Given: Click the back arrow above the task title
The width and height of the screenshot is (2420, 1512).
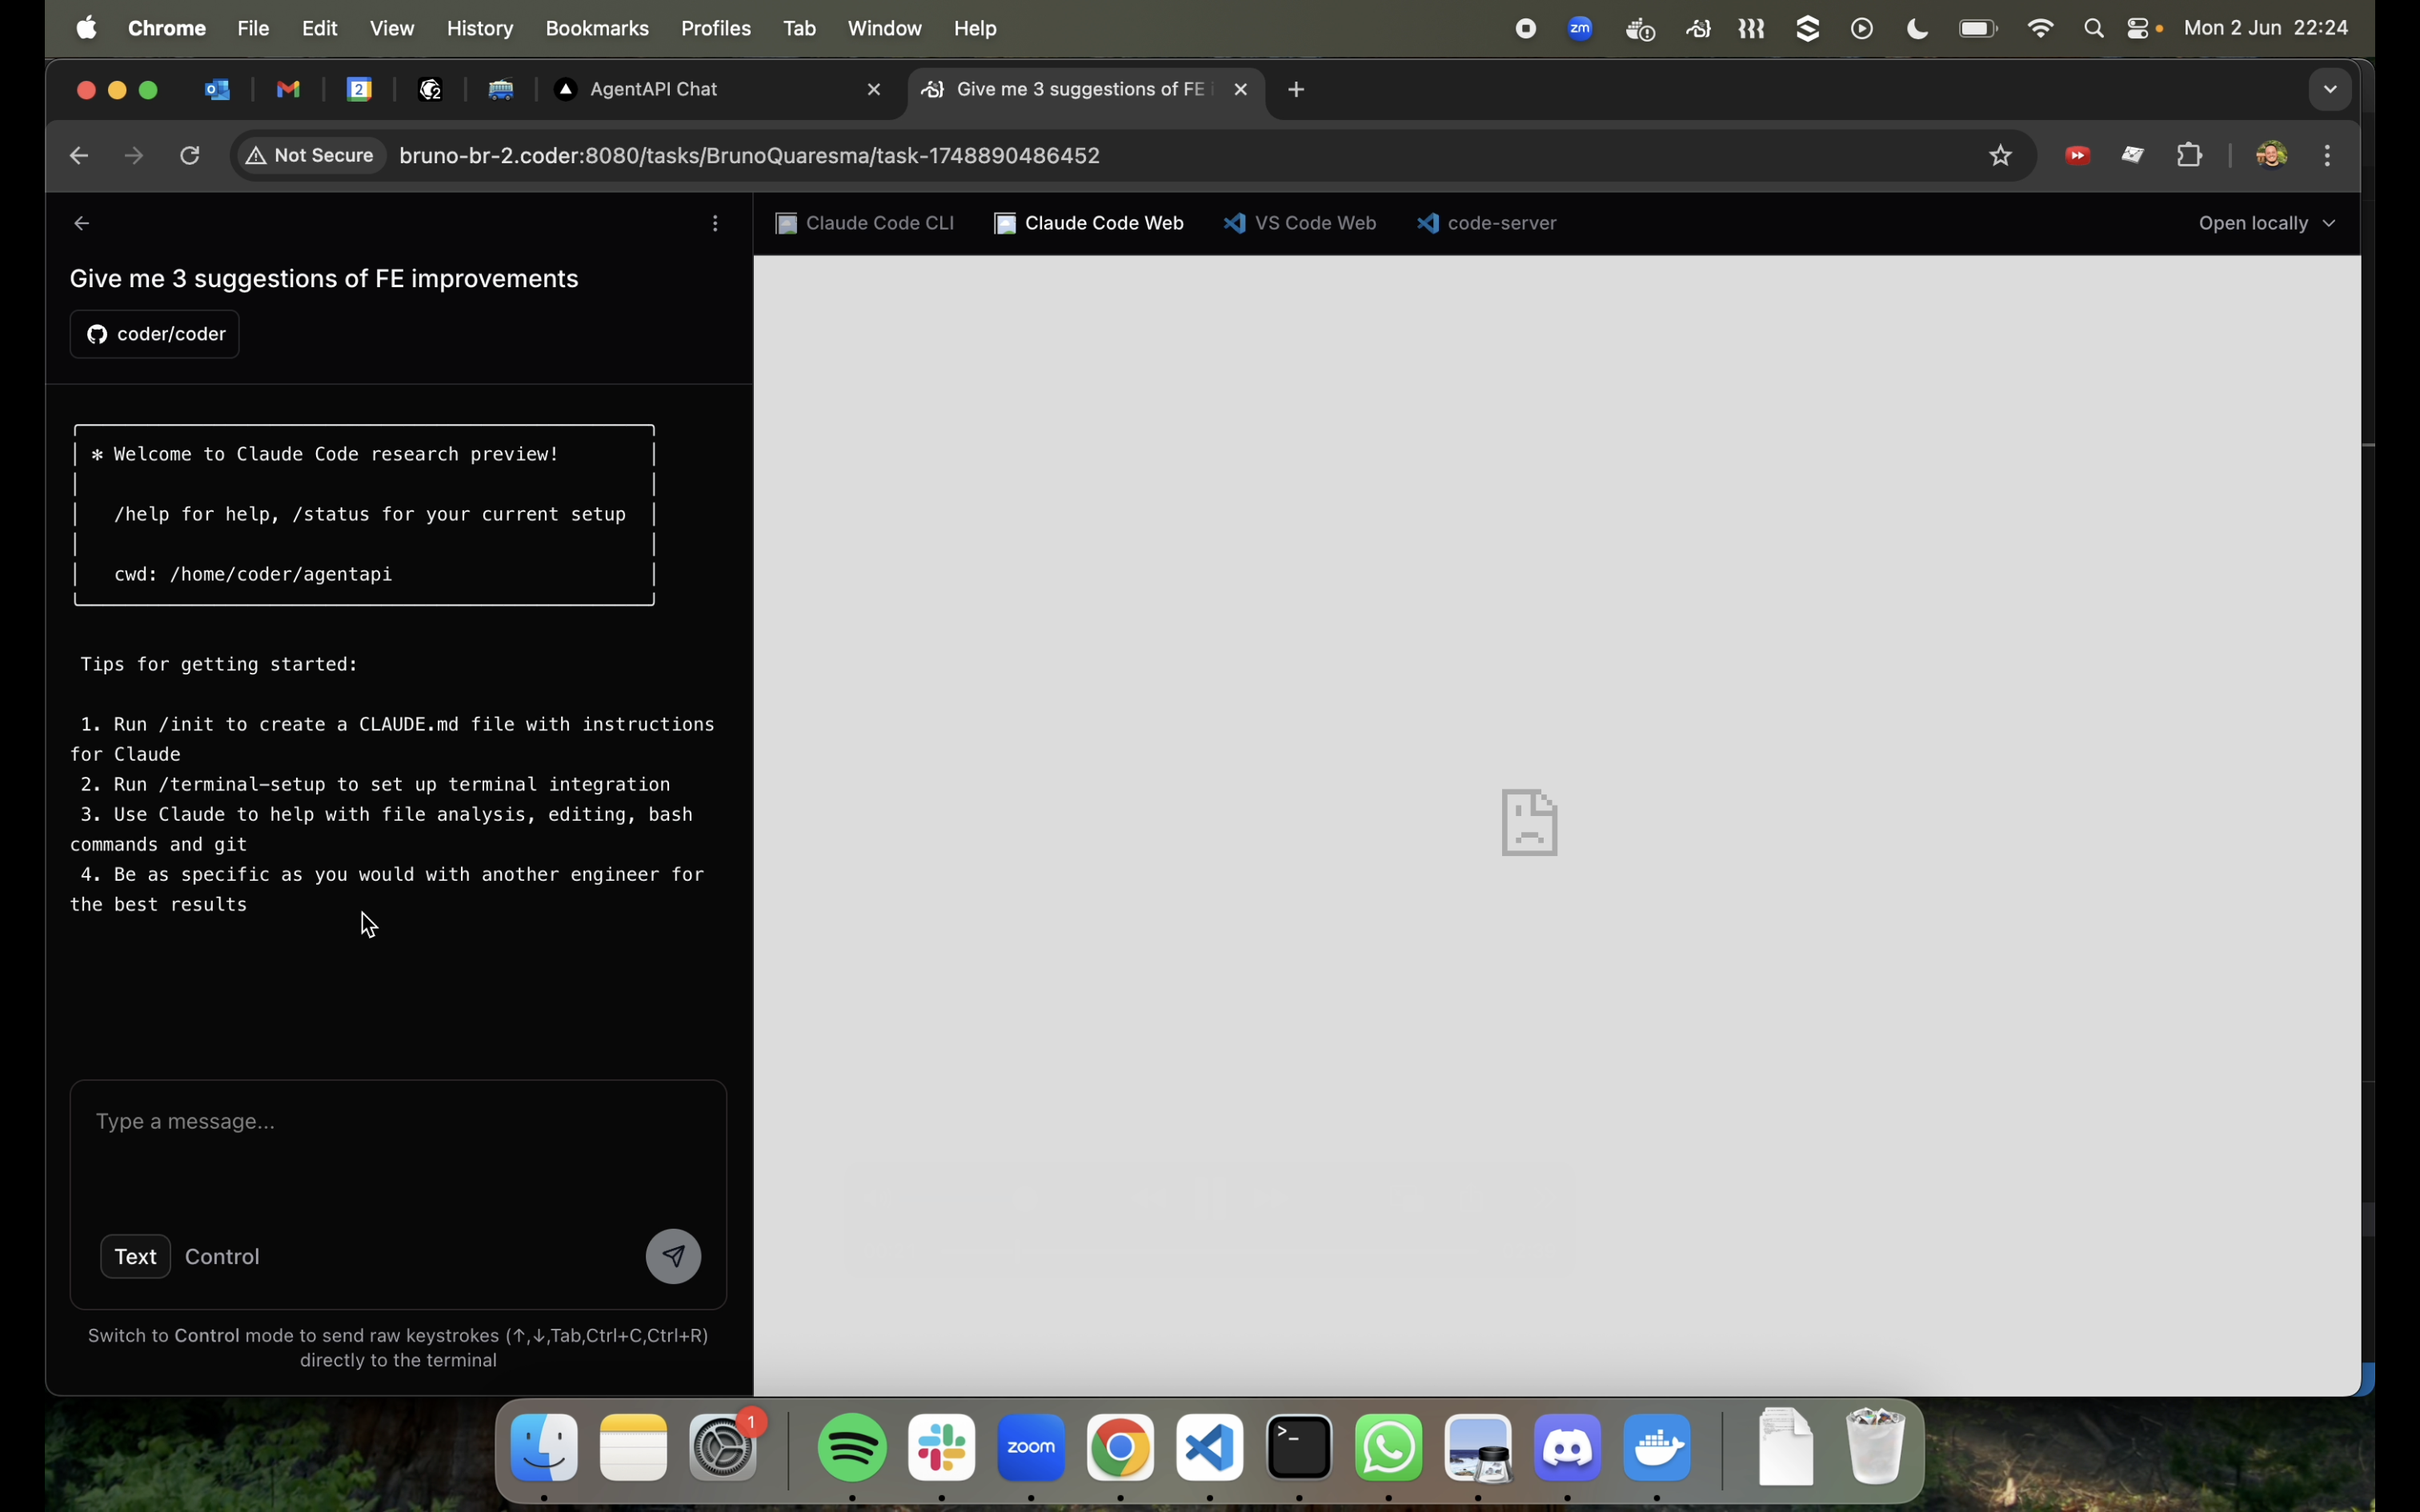Looking at the screenshot, I should [x=83, y=224].
